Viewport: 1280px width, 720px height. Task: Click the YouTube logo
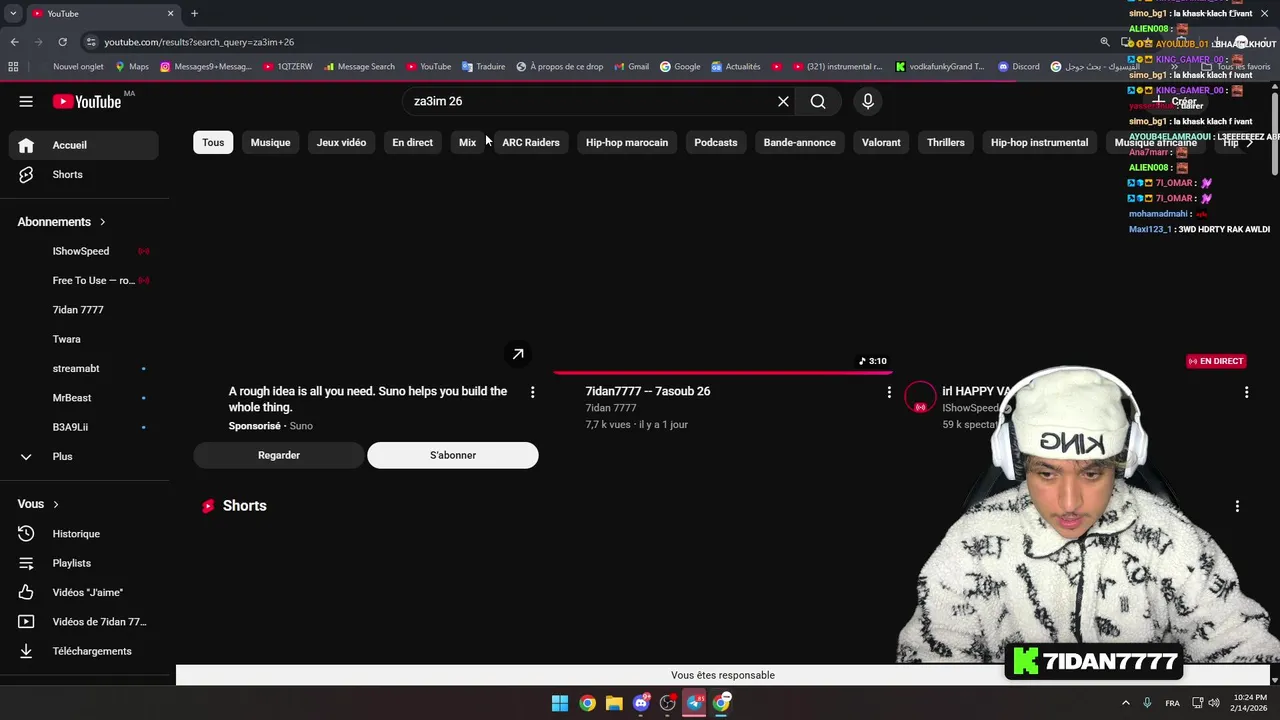click(x=87, y=101)
